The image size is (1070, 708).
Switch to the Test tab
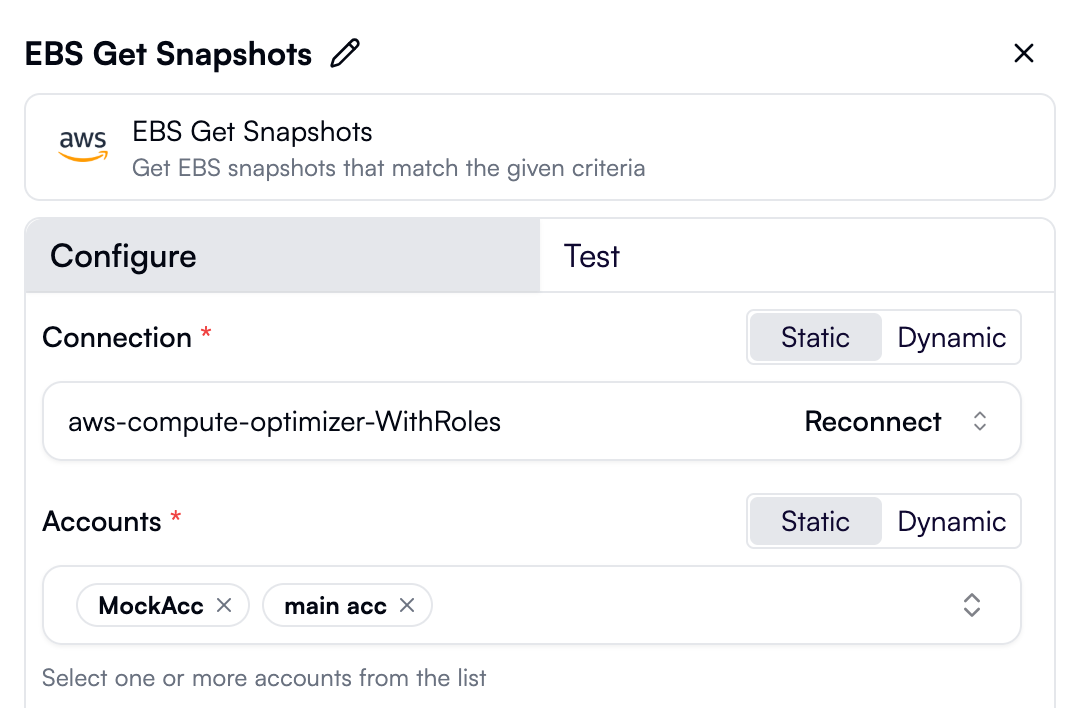(591, 256)
